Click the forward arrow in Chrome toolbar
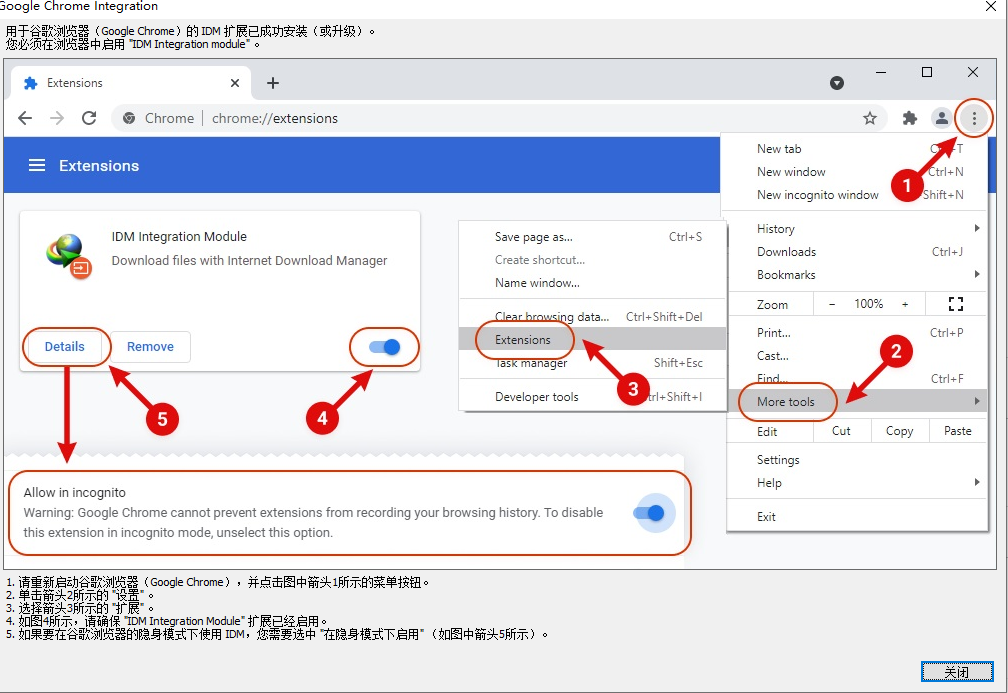 coord(57,118)
